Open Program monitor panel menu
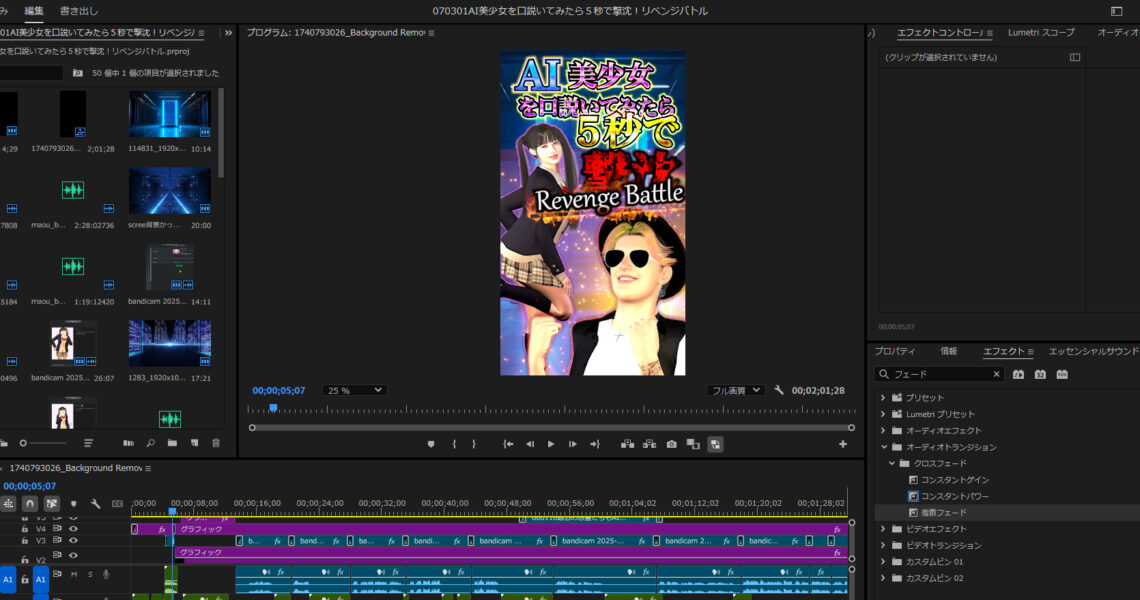The width and height of the screenshot is (1140, 600). tap(431, 33)
